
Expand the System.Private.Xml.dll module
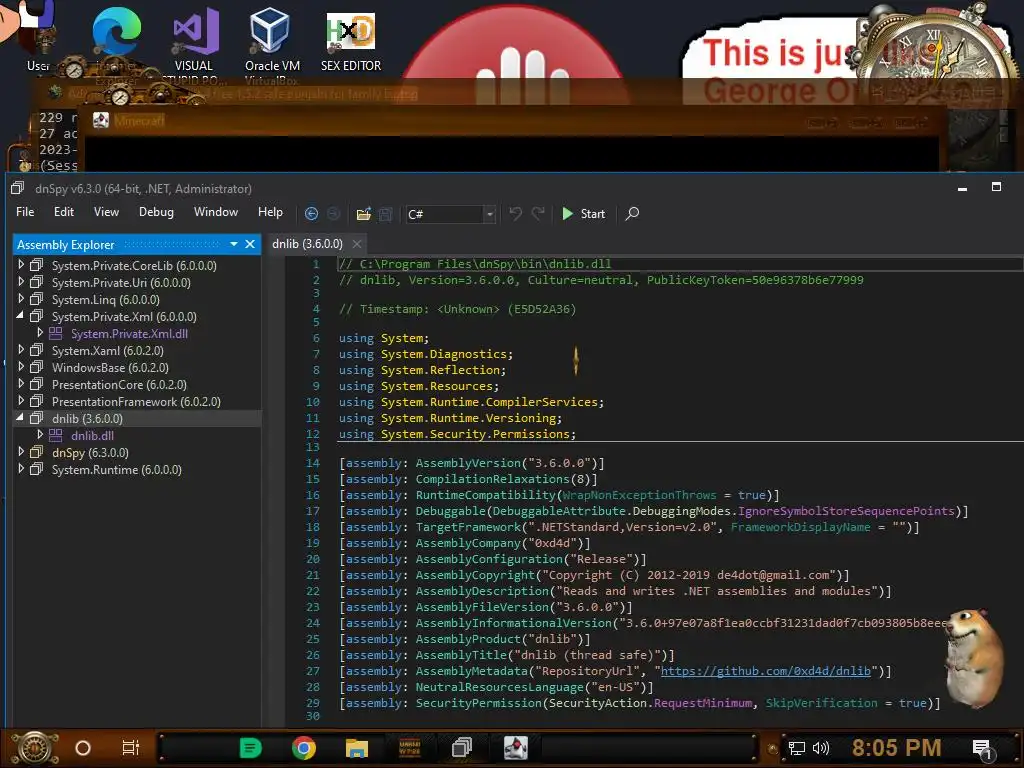pyautogui.click(x=40, y=332)
